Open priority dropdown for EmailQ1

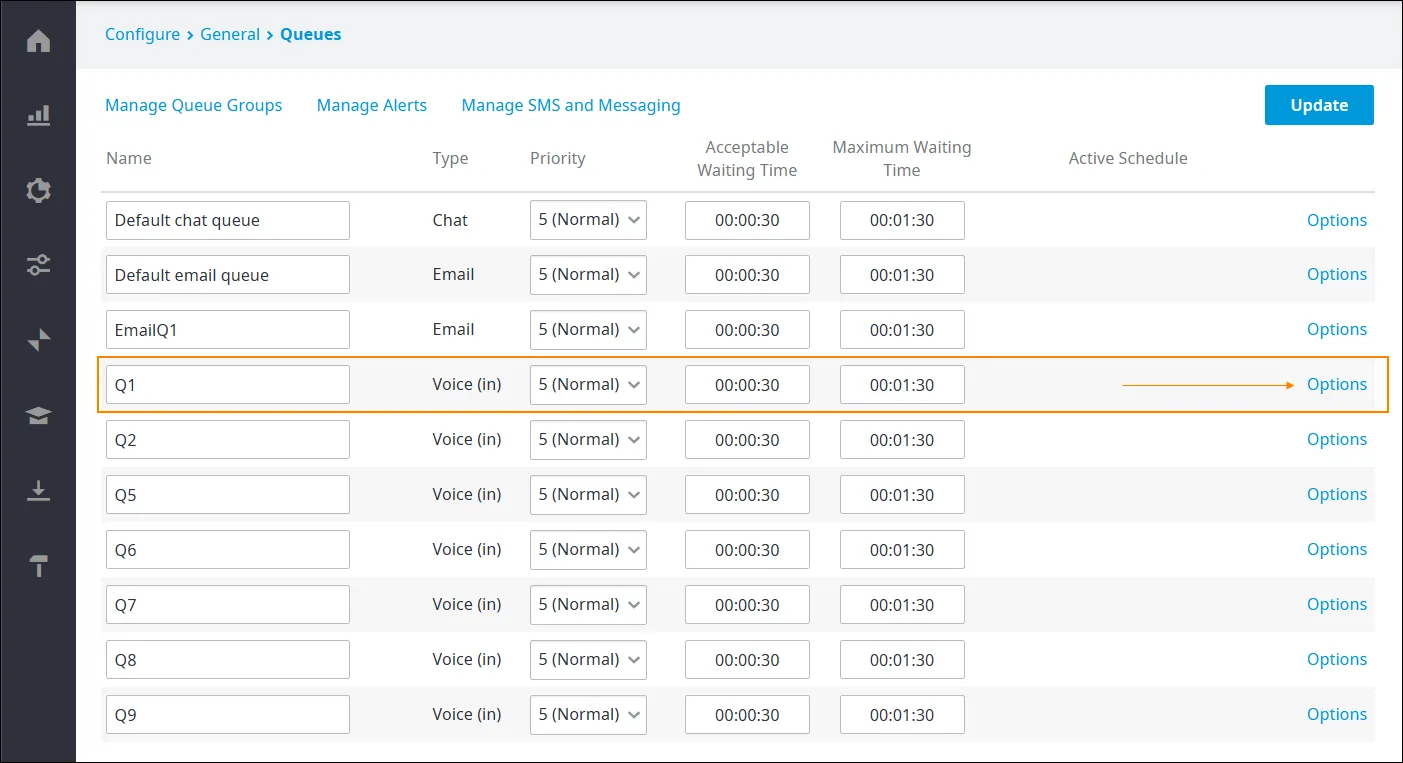[588, 330]
